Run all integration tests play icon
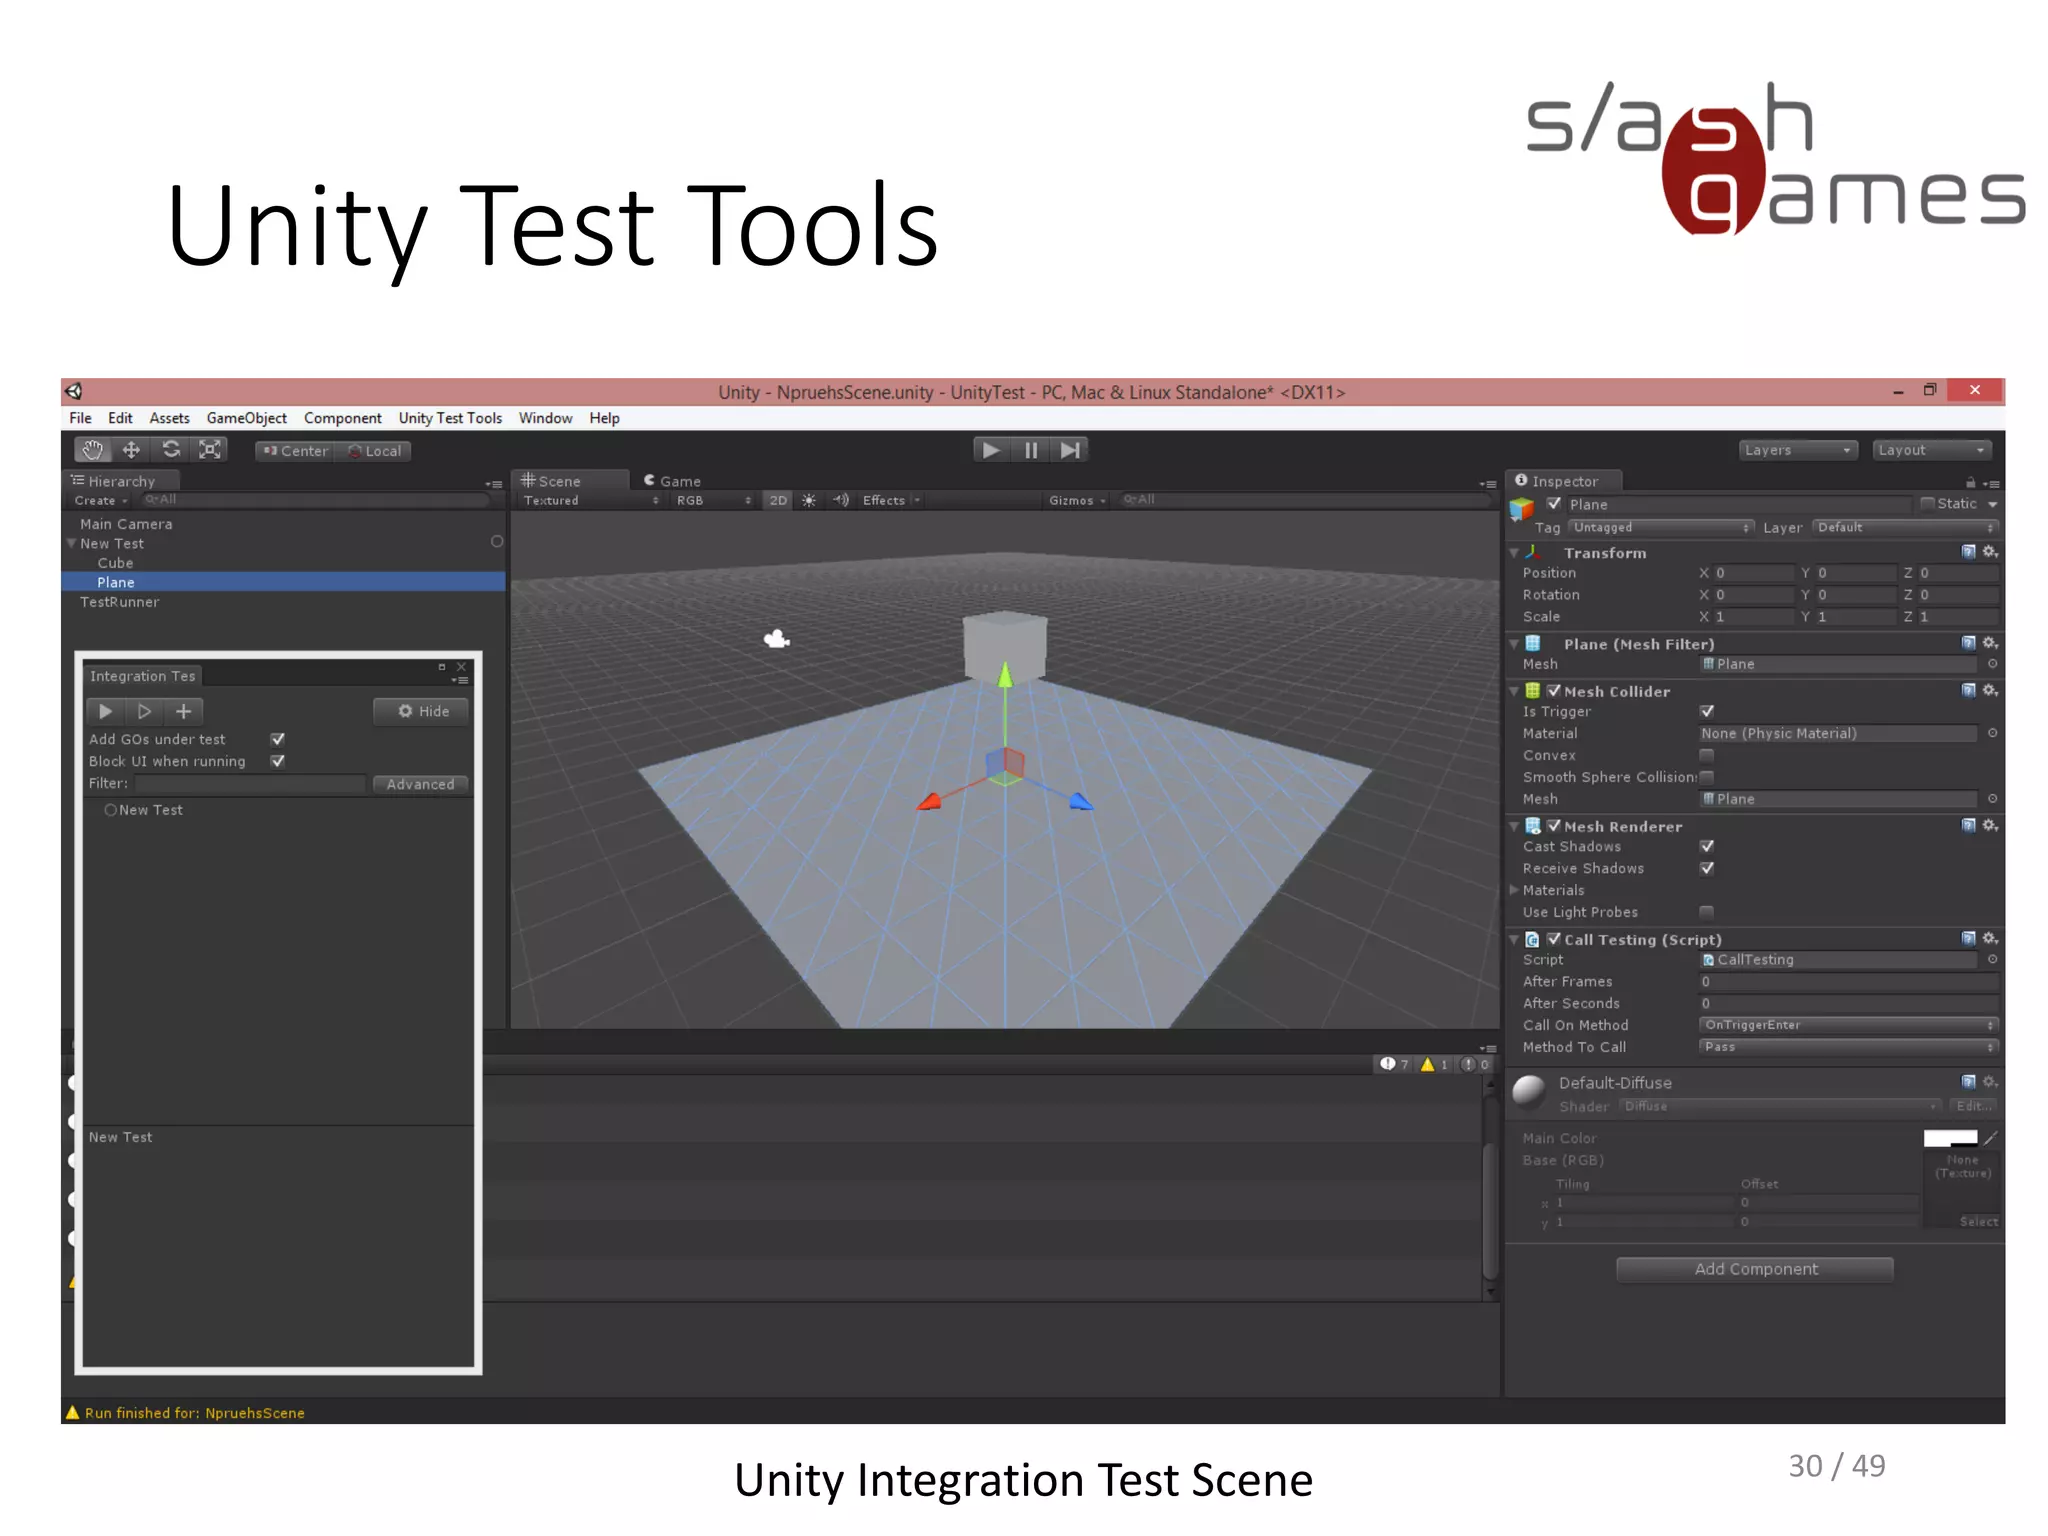Screen dimensions: 2048x1536 [105, 711]
